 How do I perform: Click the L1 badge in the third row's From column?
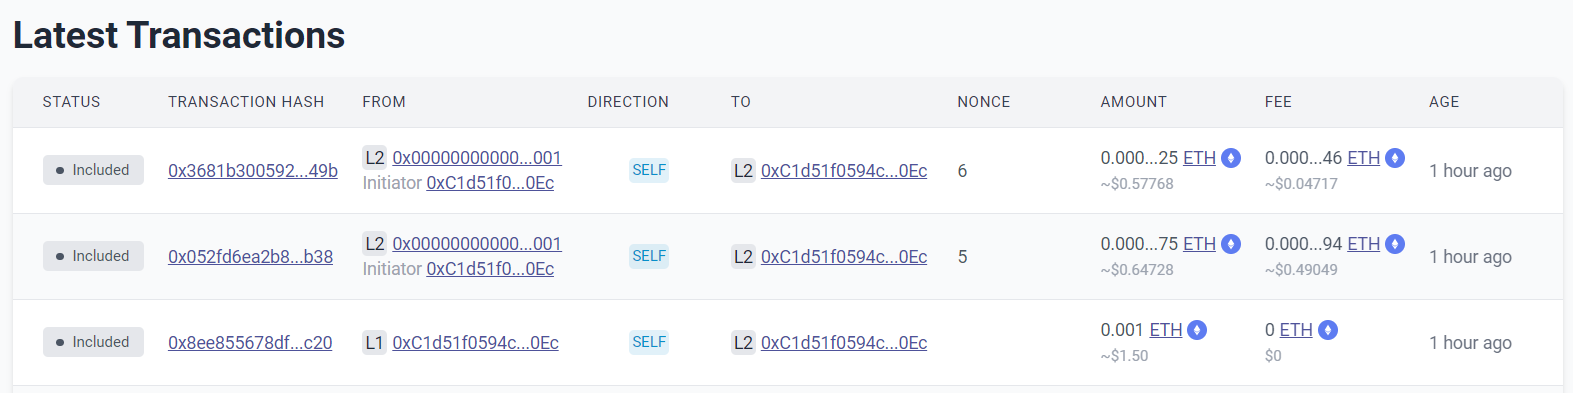click(x=374, y=343)
